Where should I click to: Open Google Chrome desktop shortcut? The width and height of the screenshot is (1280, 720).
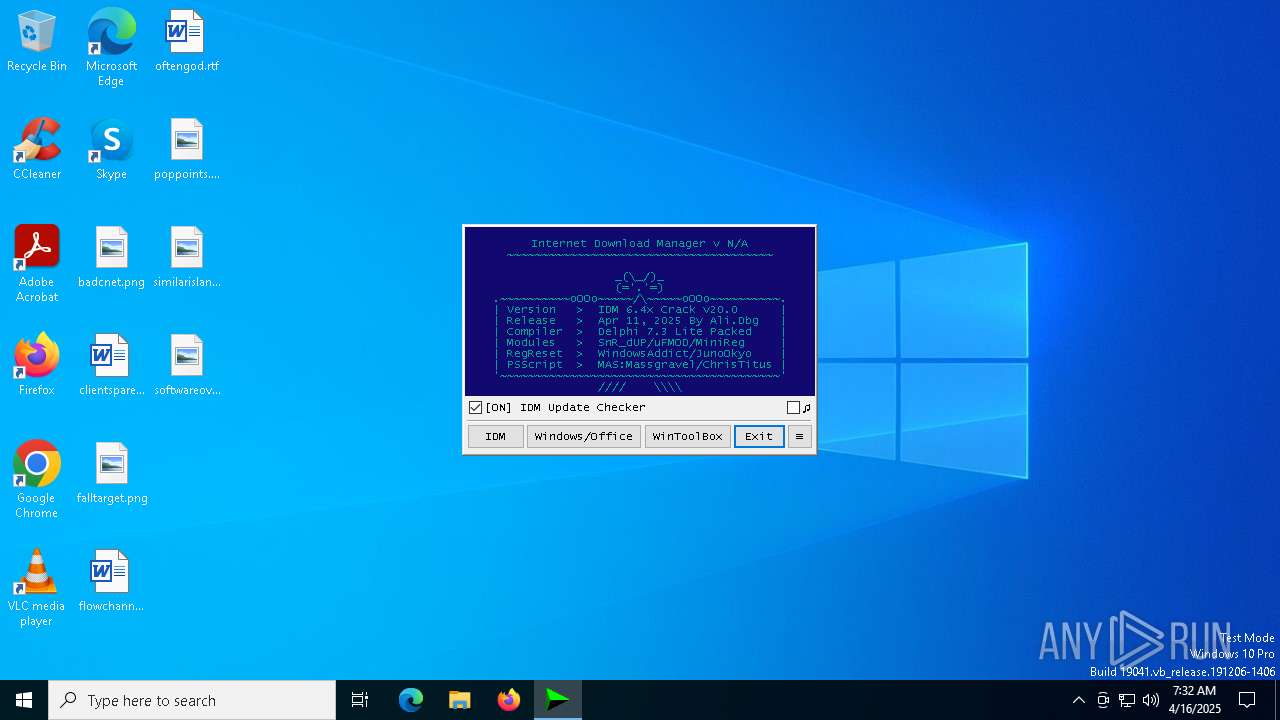(37, 480)
